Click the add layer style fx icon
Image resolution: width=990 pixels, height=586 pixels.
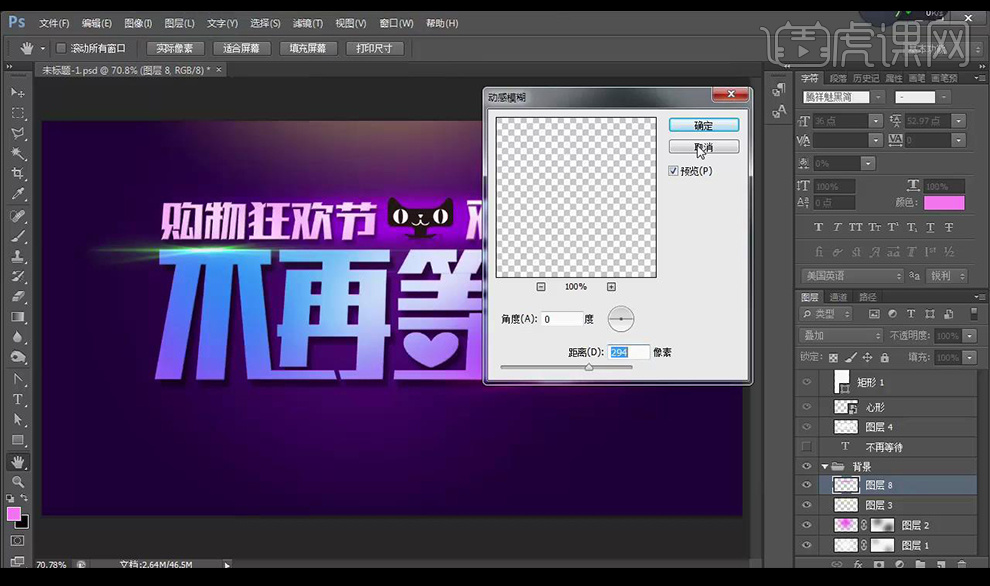click(858, 564)
